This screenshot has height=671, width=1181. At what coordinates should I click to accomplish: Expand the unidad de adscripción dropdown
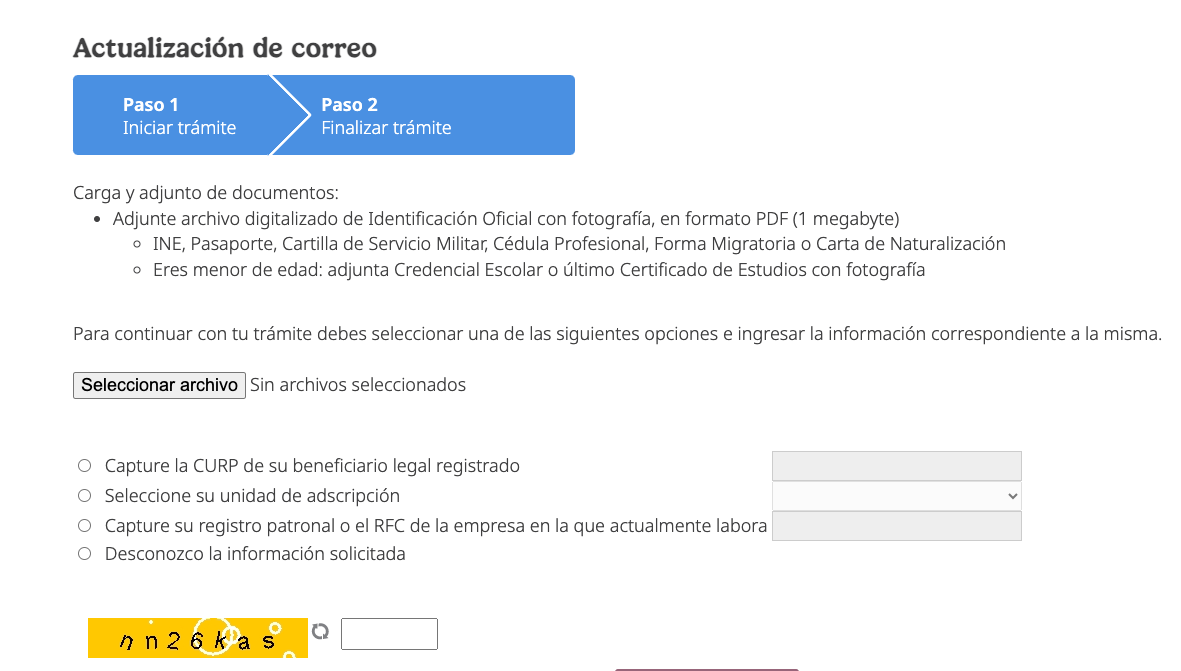pos(896,496)
